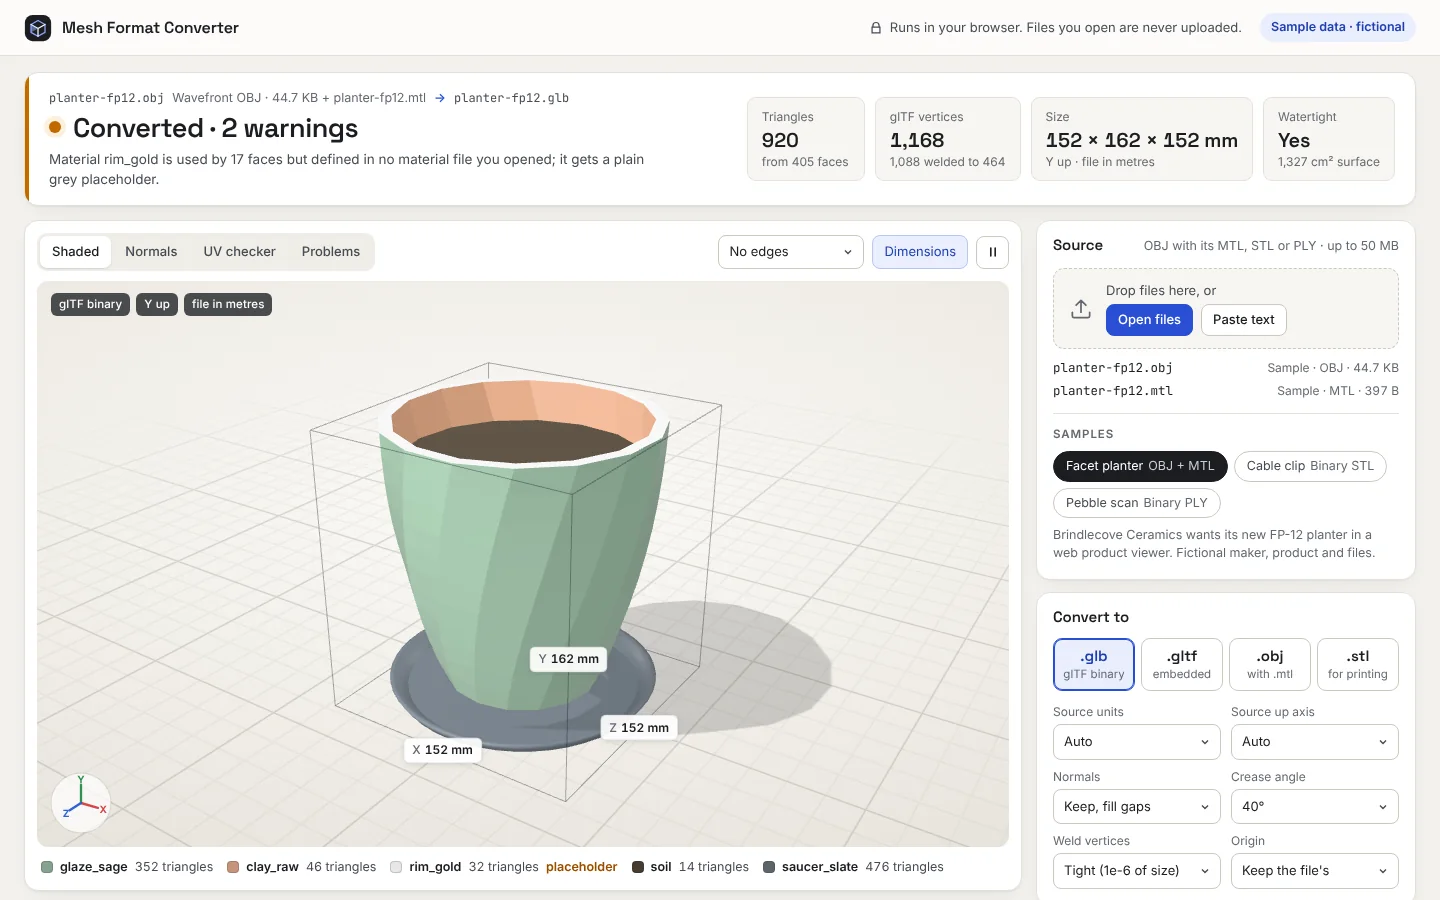Click the lock icon beside privacy note
The image size is (1440, 900).
pyautogui.click(x=876, y=28)
